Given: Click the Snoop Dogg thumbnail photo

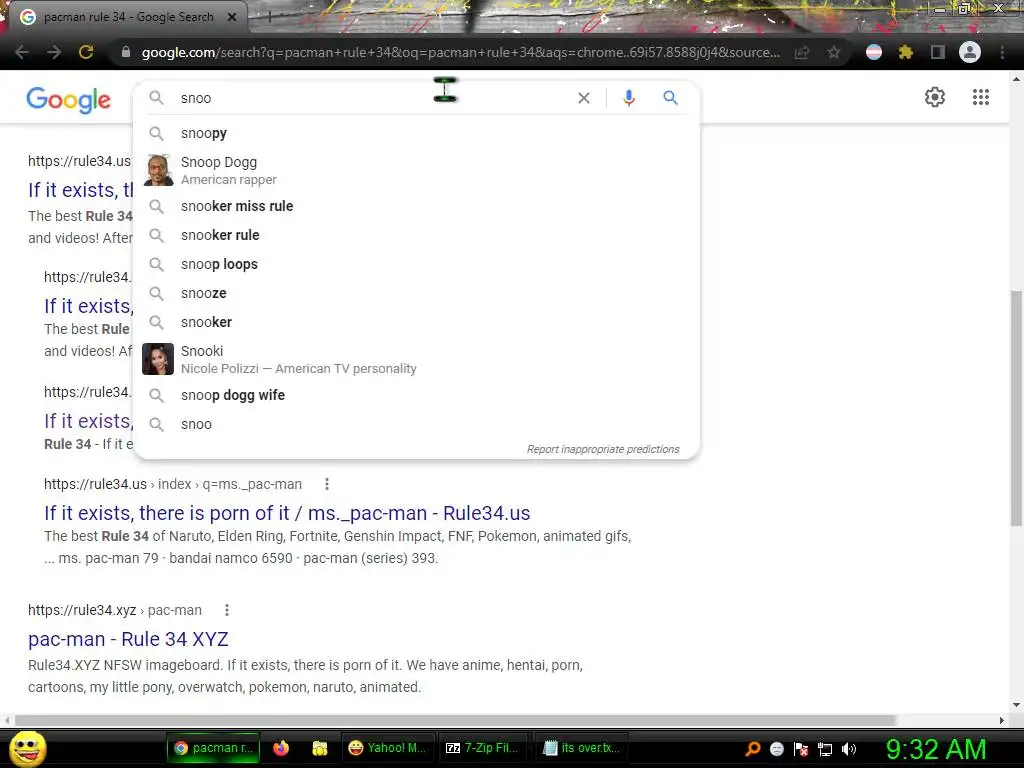Looking at the screenshot, I should 158,170.
